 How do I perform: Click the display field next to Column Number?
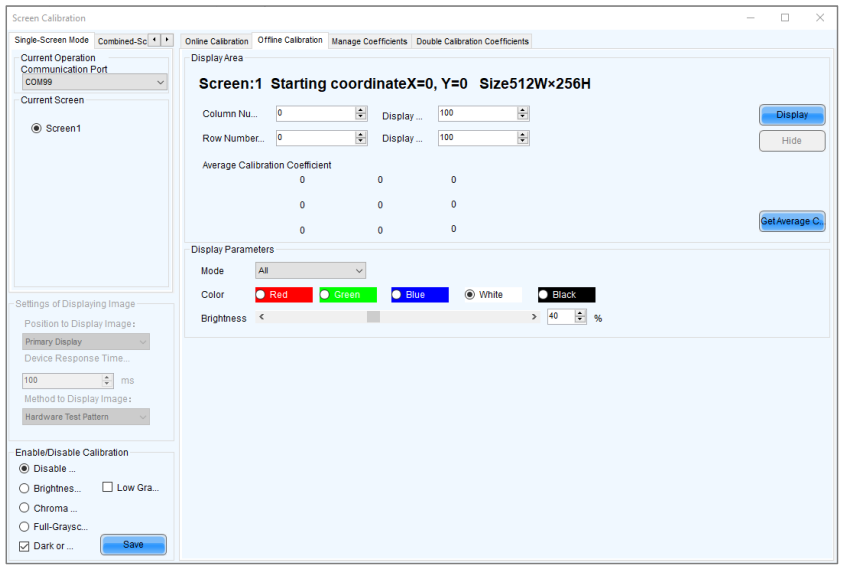pyautogui.click(x=477, y=113)
